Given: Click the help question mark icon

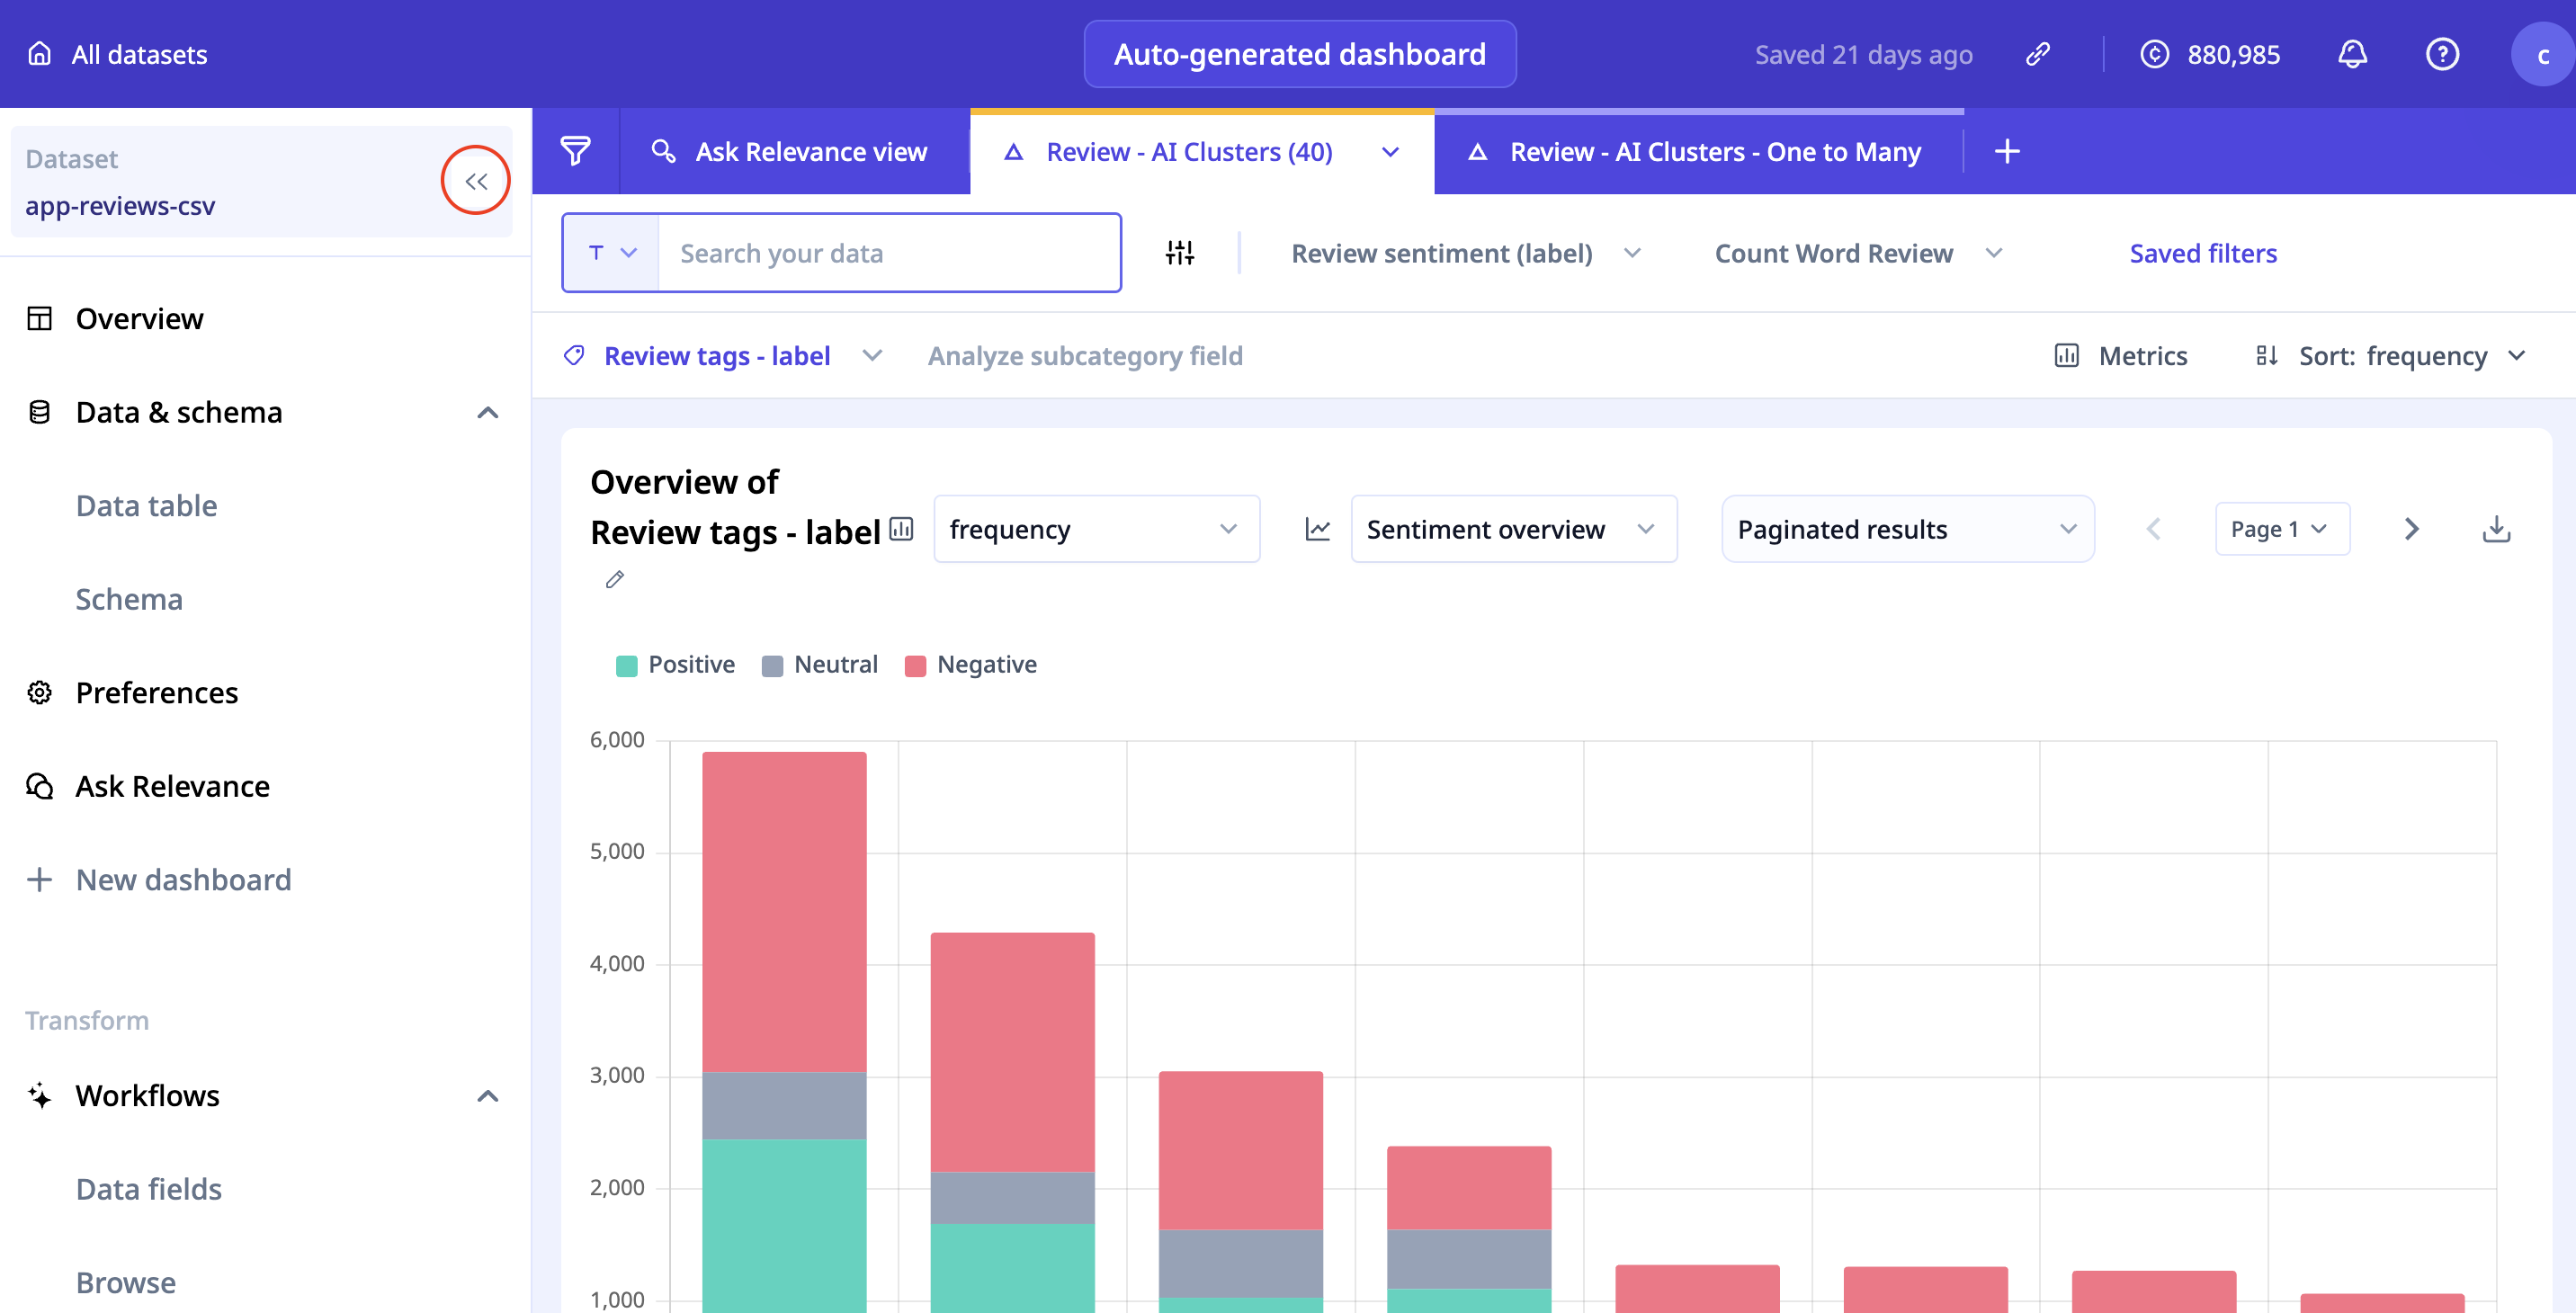Looking at the screenshot, I should (x=2442, y=54).
